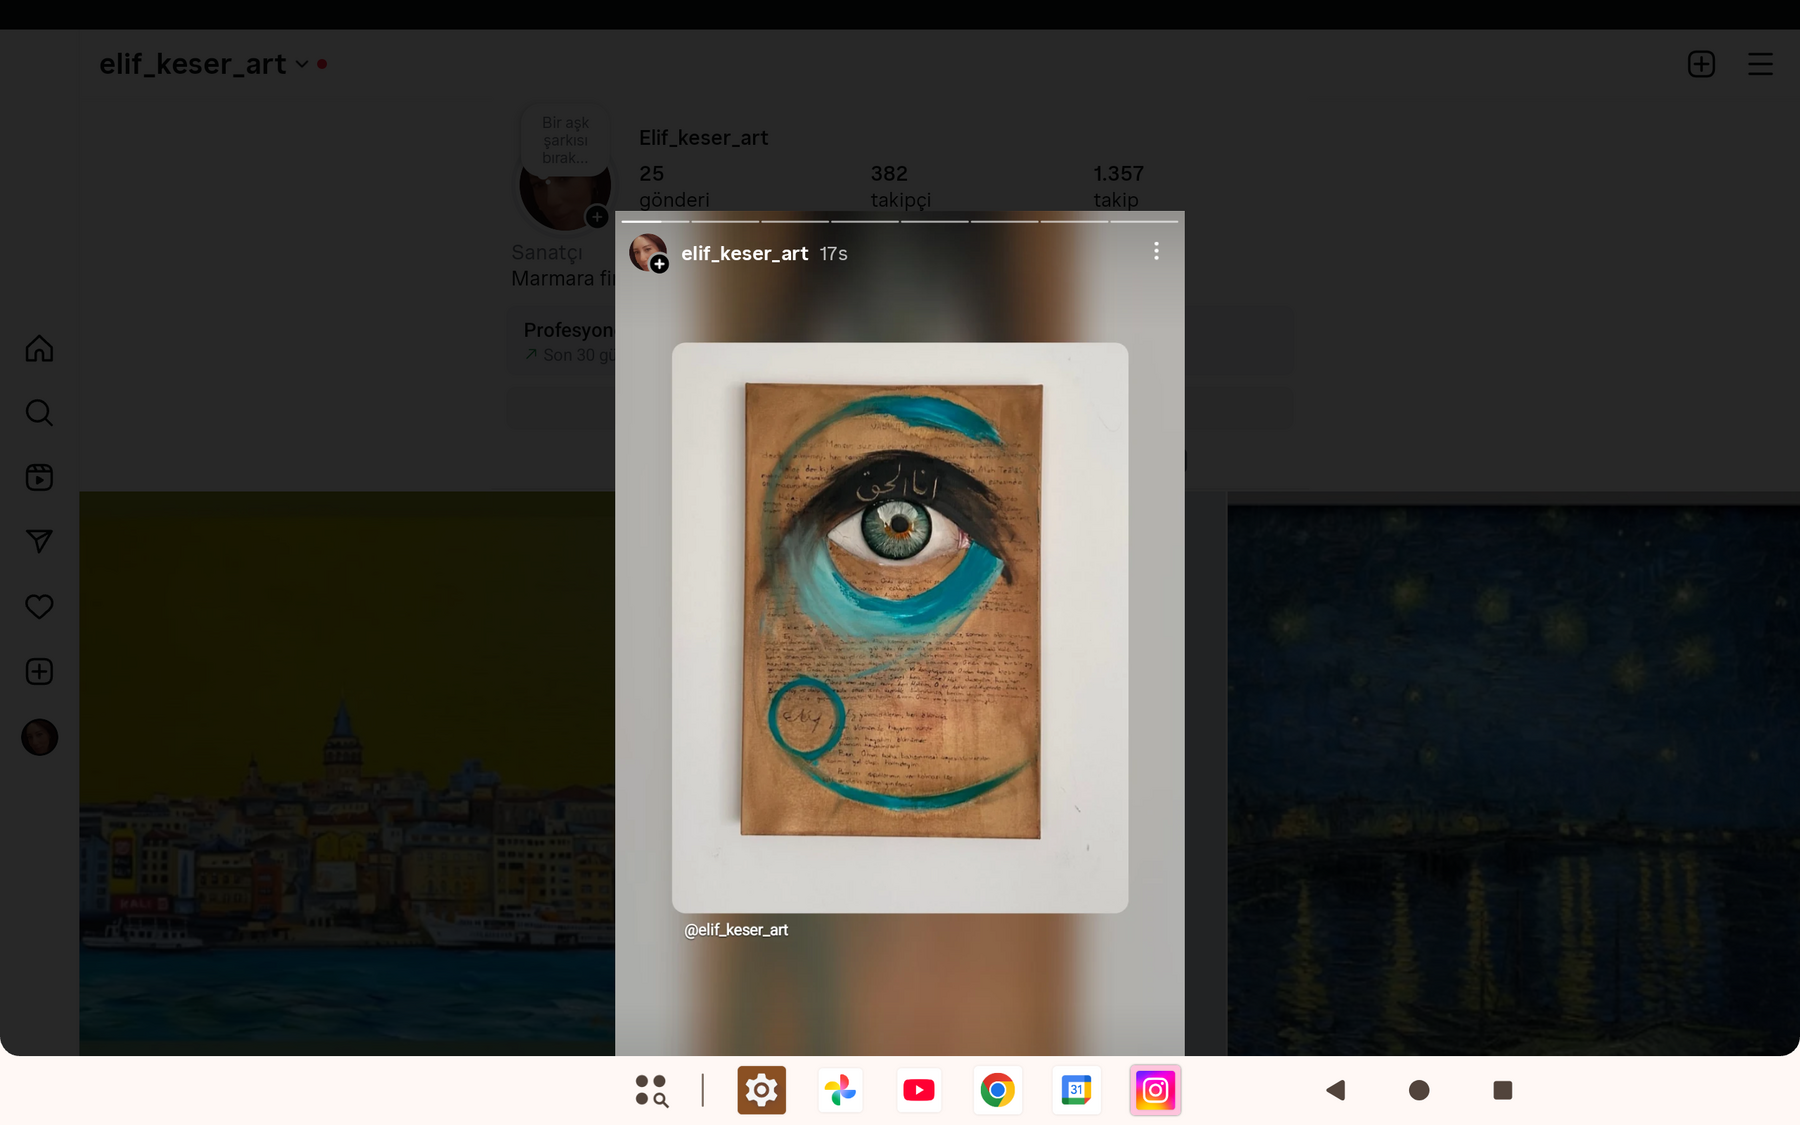Expand the elif_keser_art account switcher chevron

point(301,64)
